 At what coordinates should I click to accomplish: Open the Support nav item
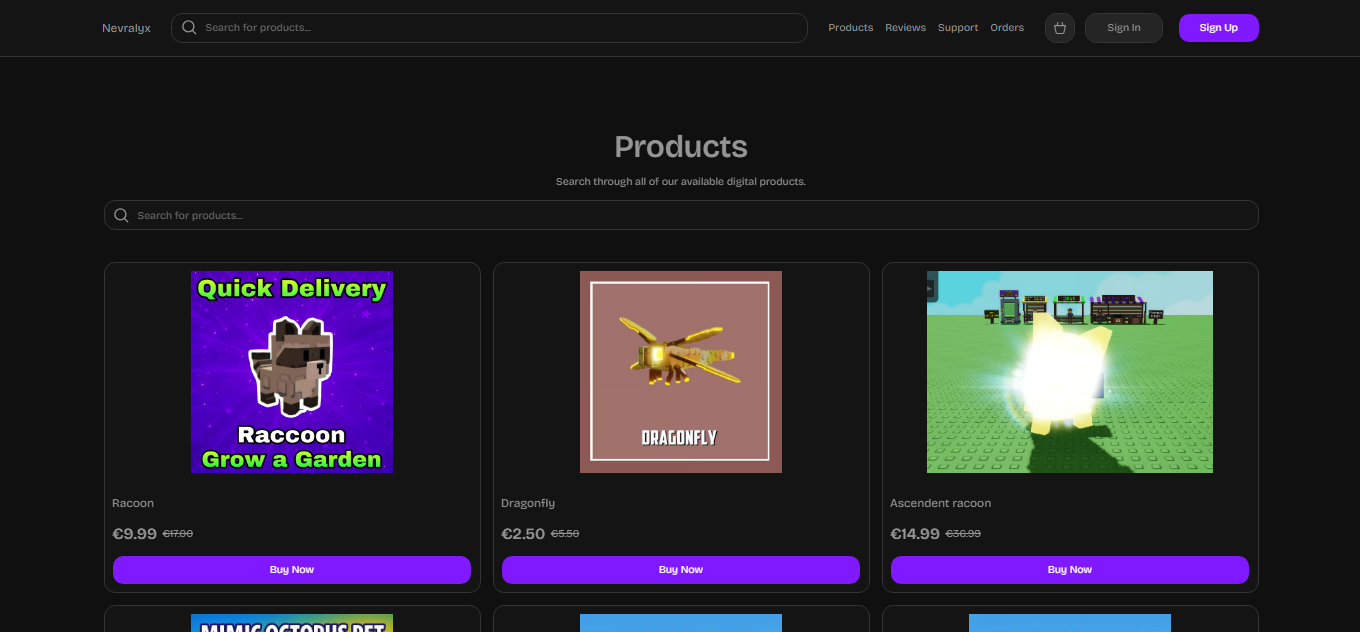[x=958, y=28]
